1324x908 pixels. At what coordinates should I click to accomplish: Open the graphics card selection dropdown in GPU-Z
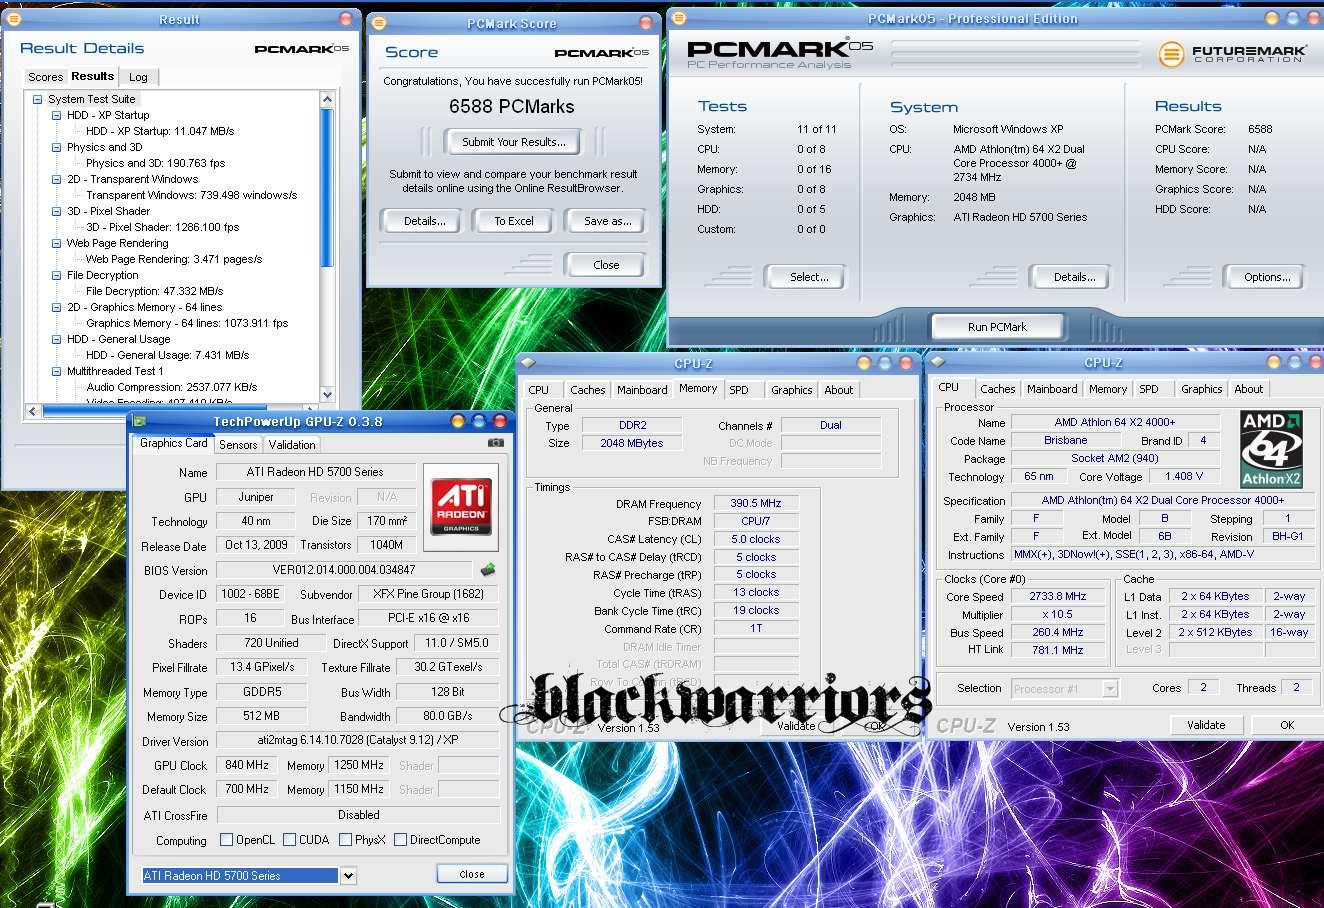click(x=348, y=876)
